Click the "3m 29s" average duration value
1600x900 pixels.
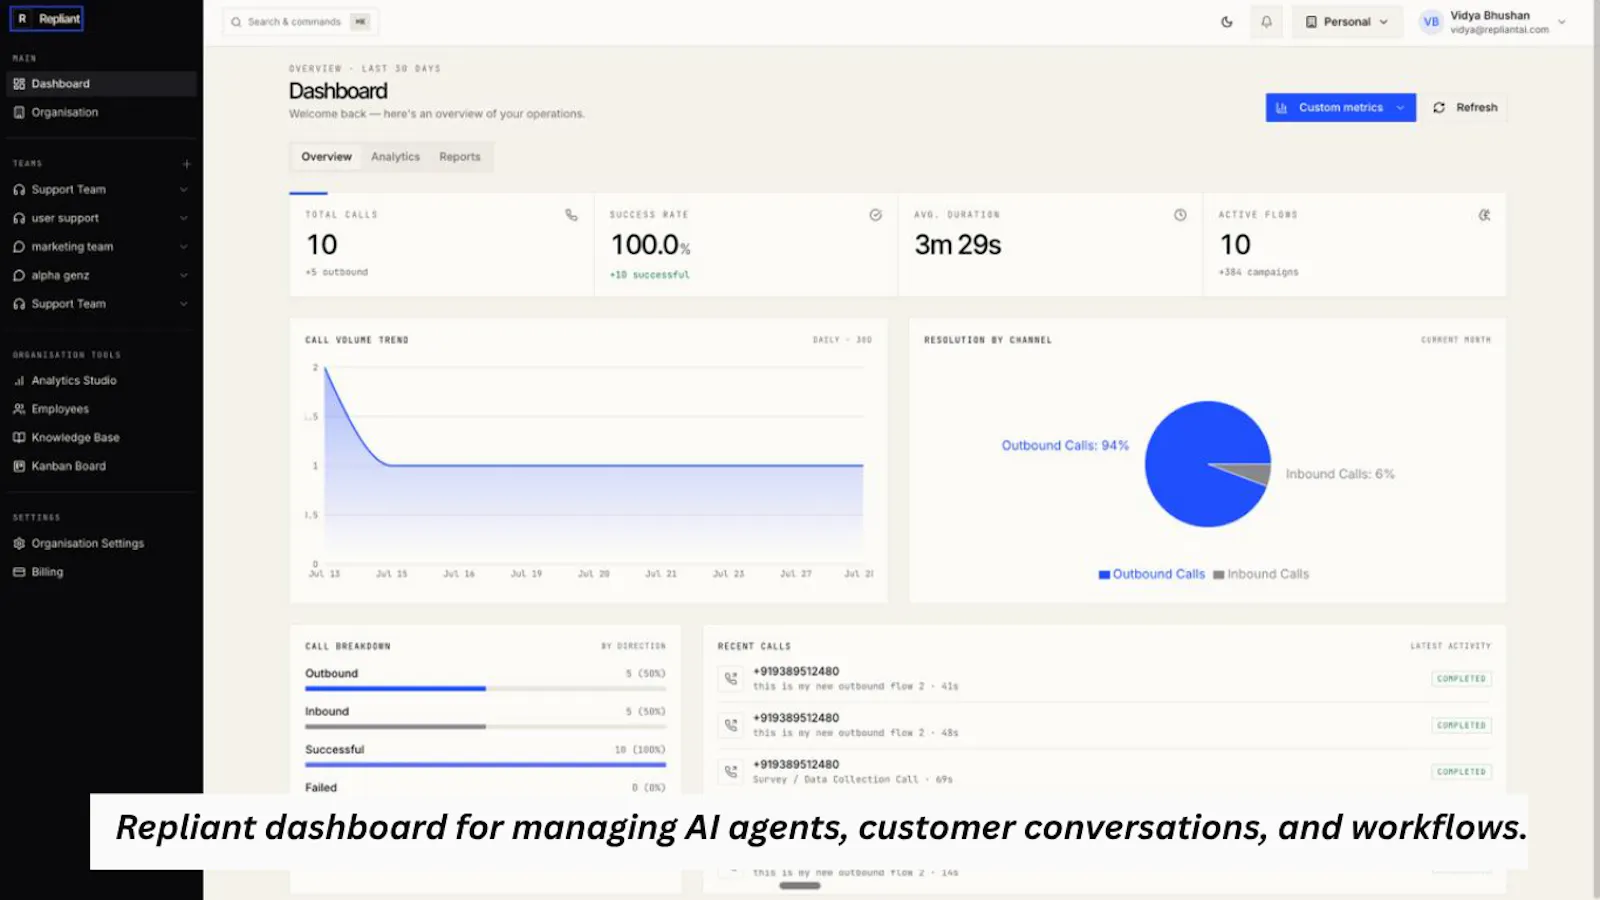pyautogui.click(x=958, y=245)
